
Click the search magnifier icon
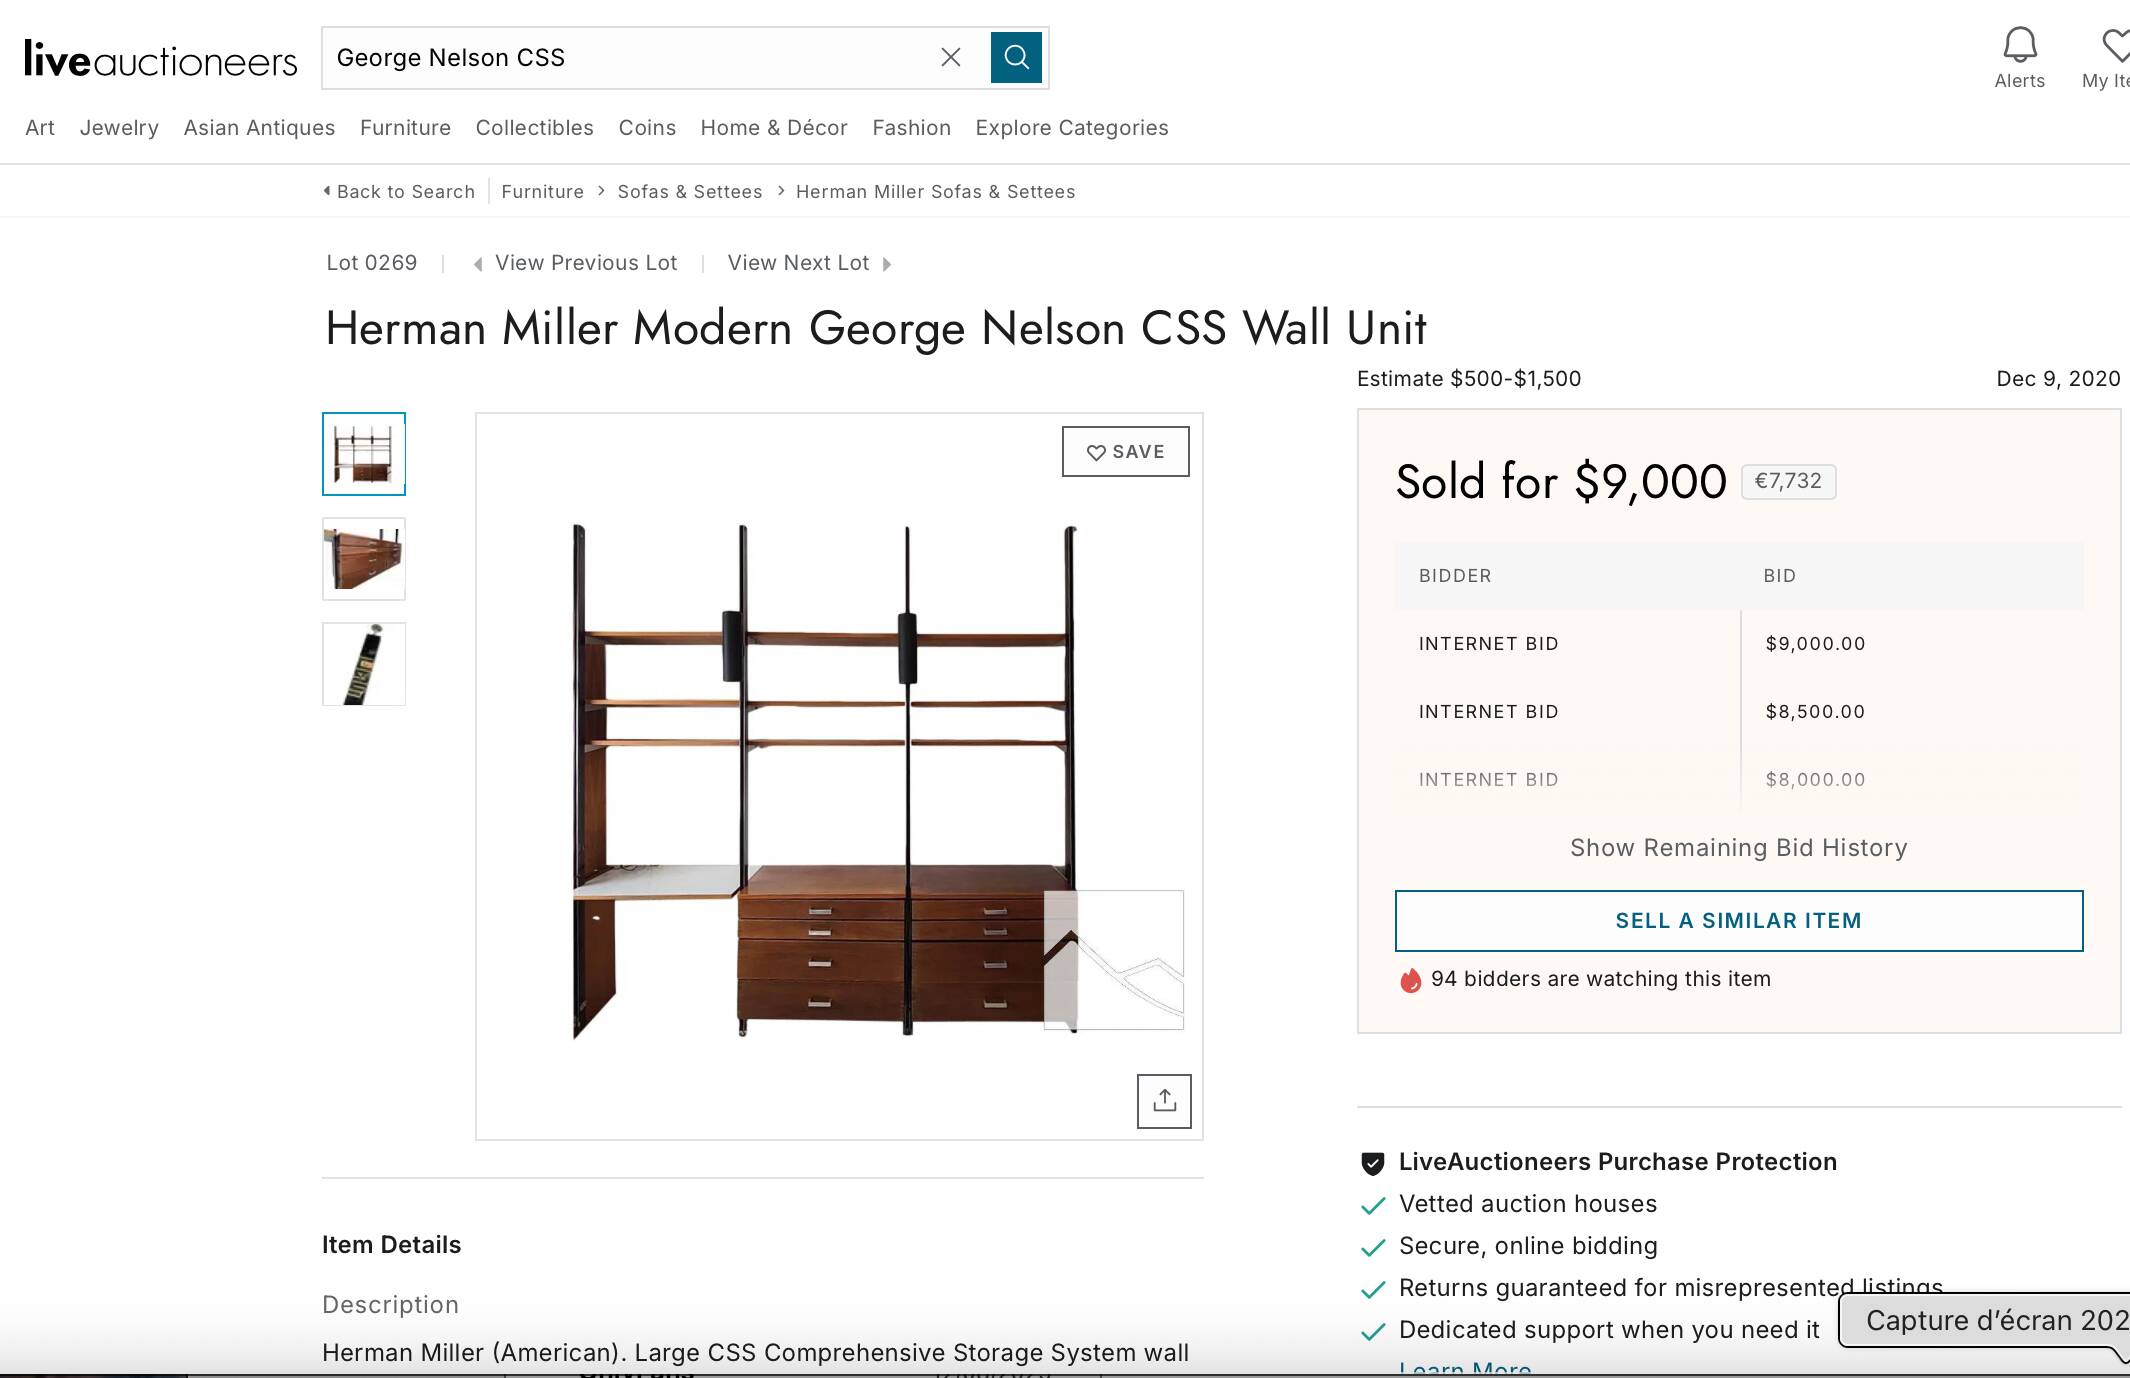(1015, 57)
